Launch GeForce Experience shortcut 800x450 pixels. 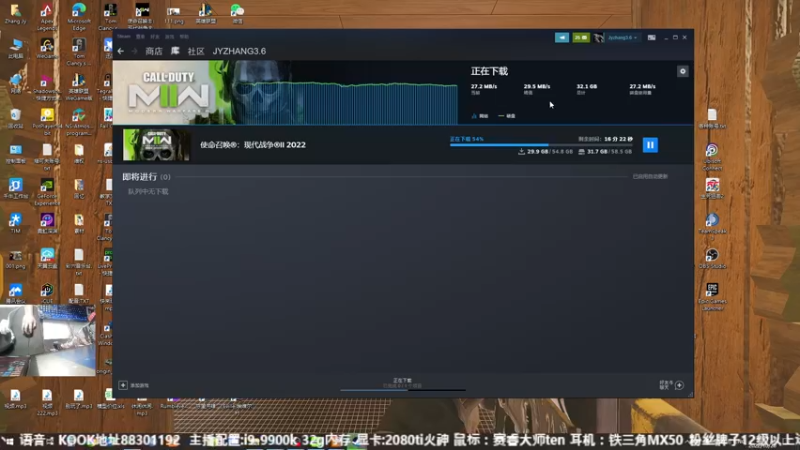47,192
